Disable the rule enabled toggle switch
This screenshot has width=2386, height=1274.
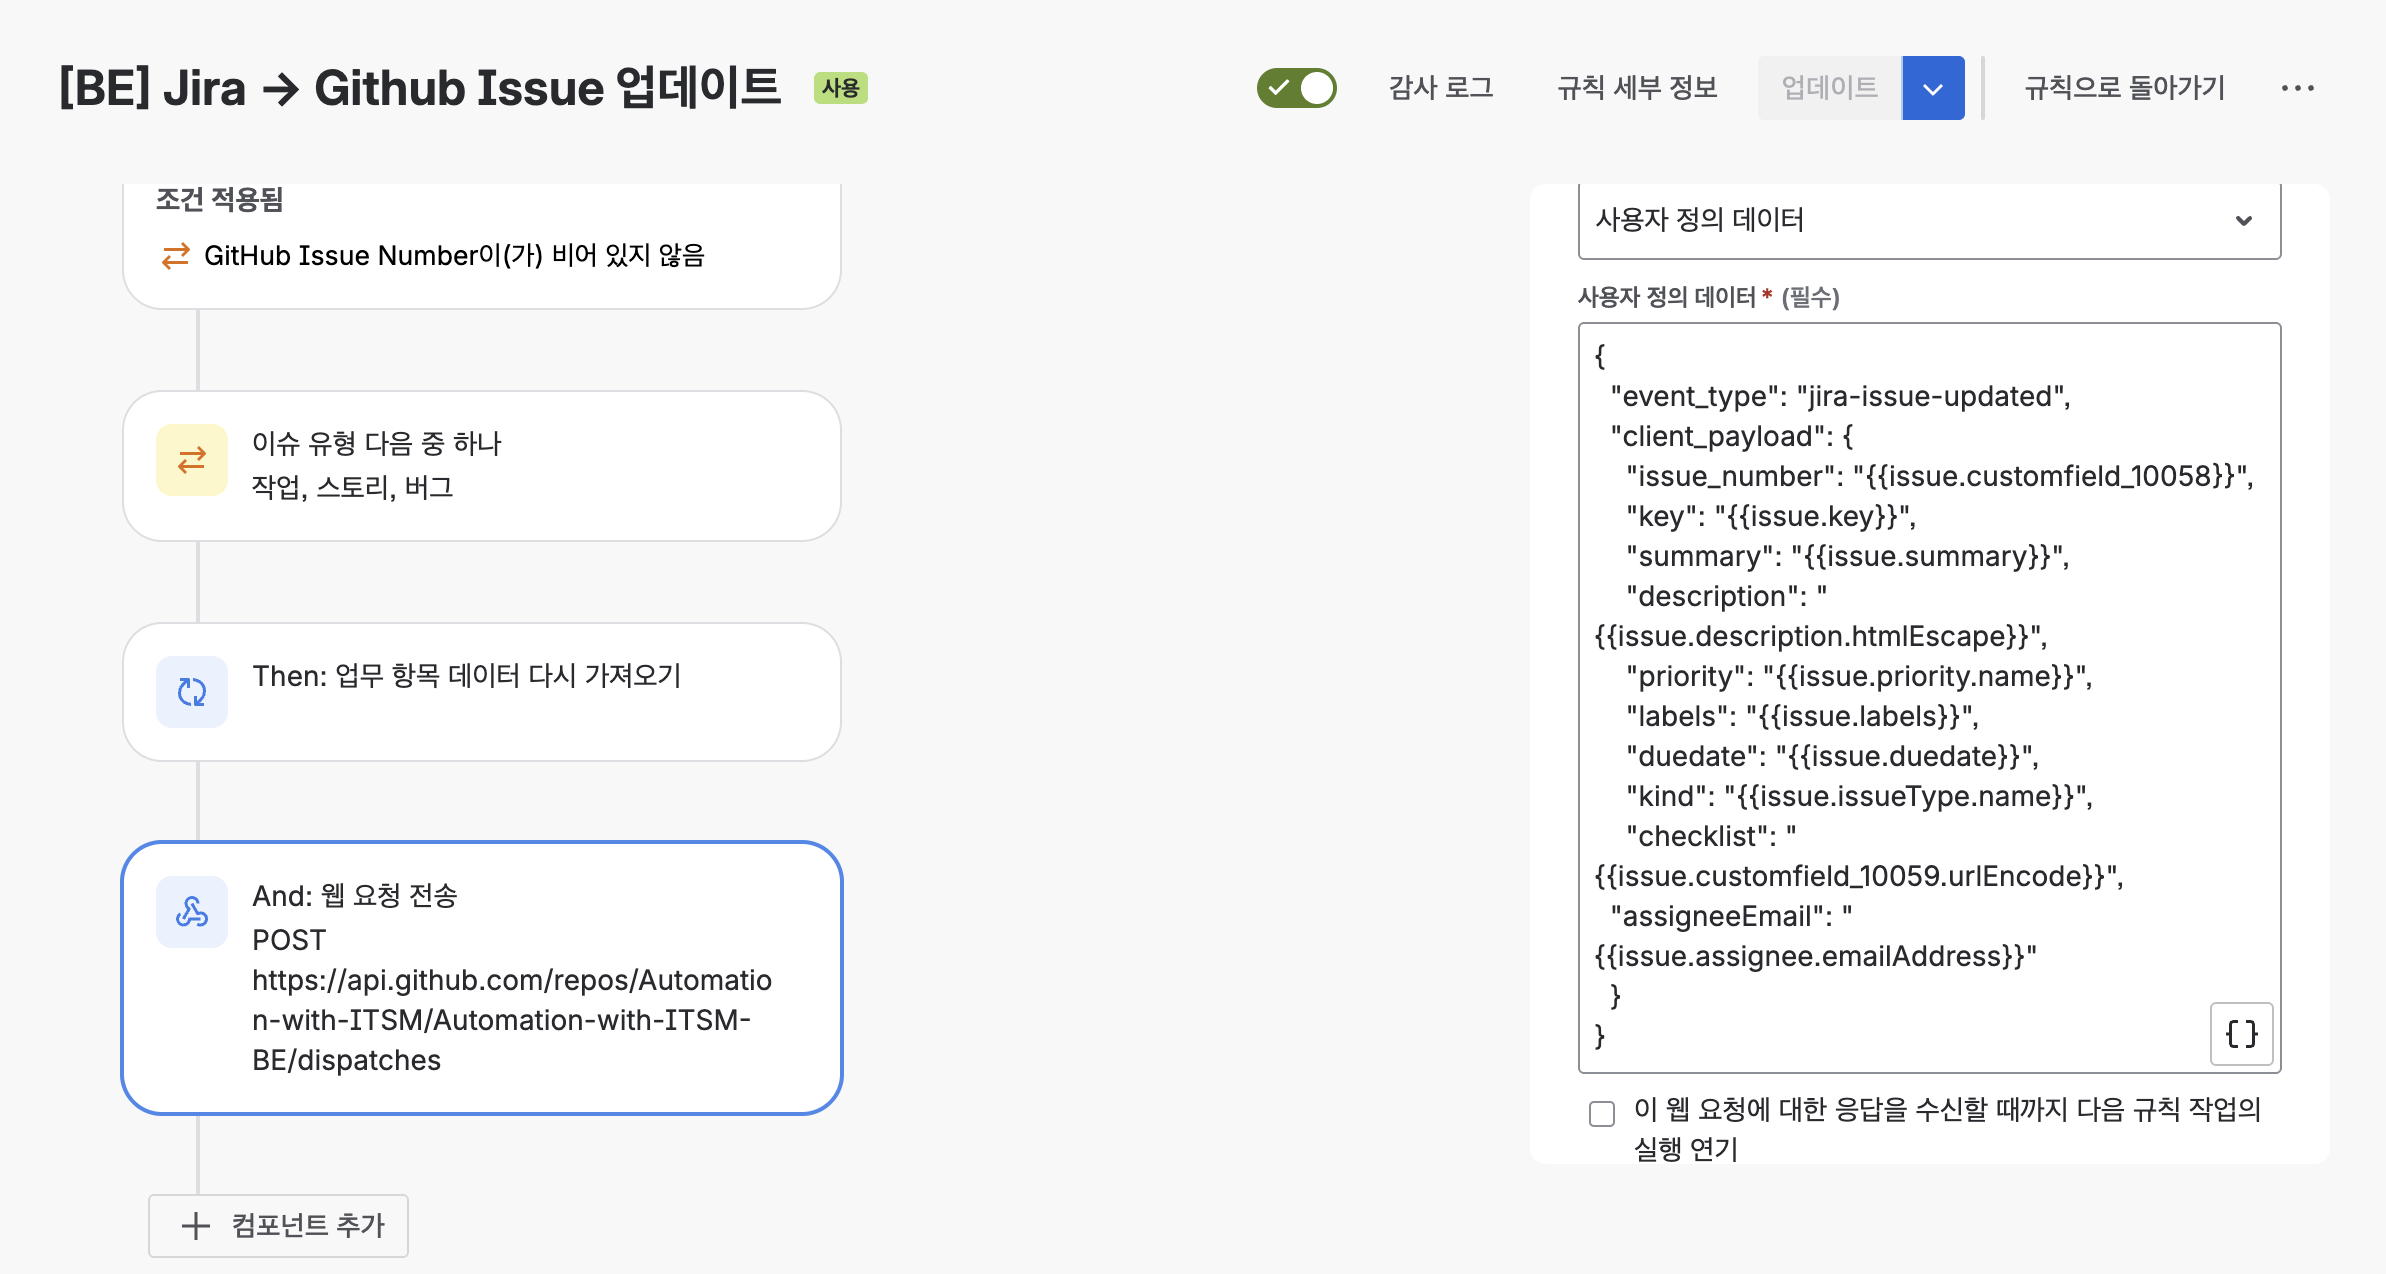(1297, 87)
